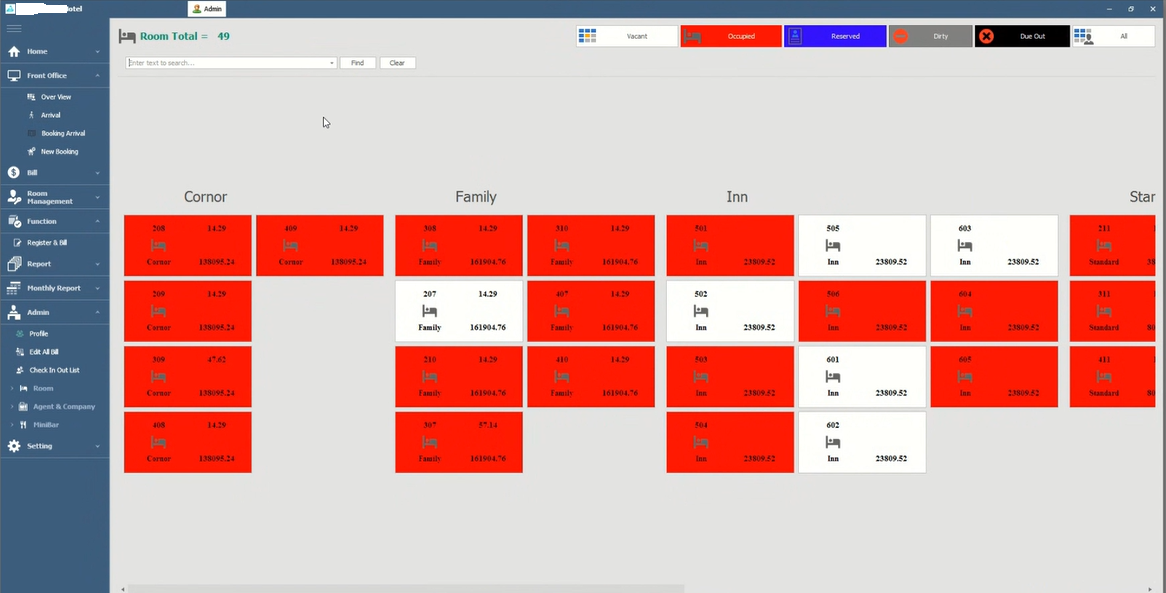1166x593 pixels.
Task: Click the bed icon in room 505 card
Action: 833,246
